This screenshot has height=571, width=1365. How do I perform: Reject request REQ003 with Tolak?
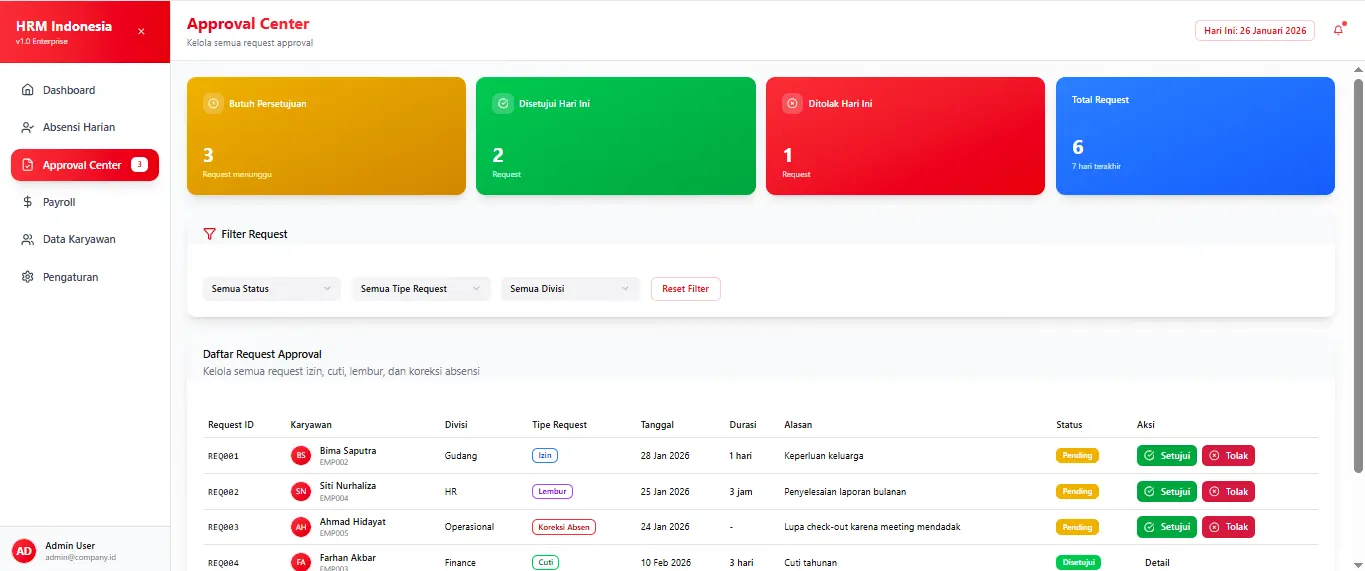[1228, 527]
